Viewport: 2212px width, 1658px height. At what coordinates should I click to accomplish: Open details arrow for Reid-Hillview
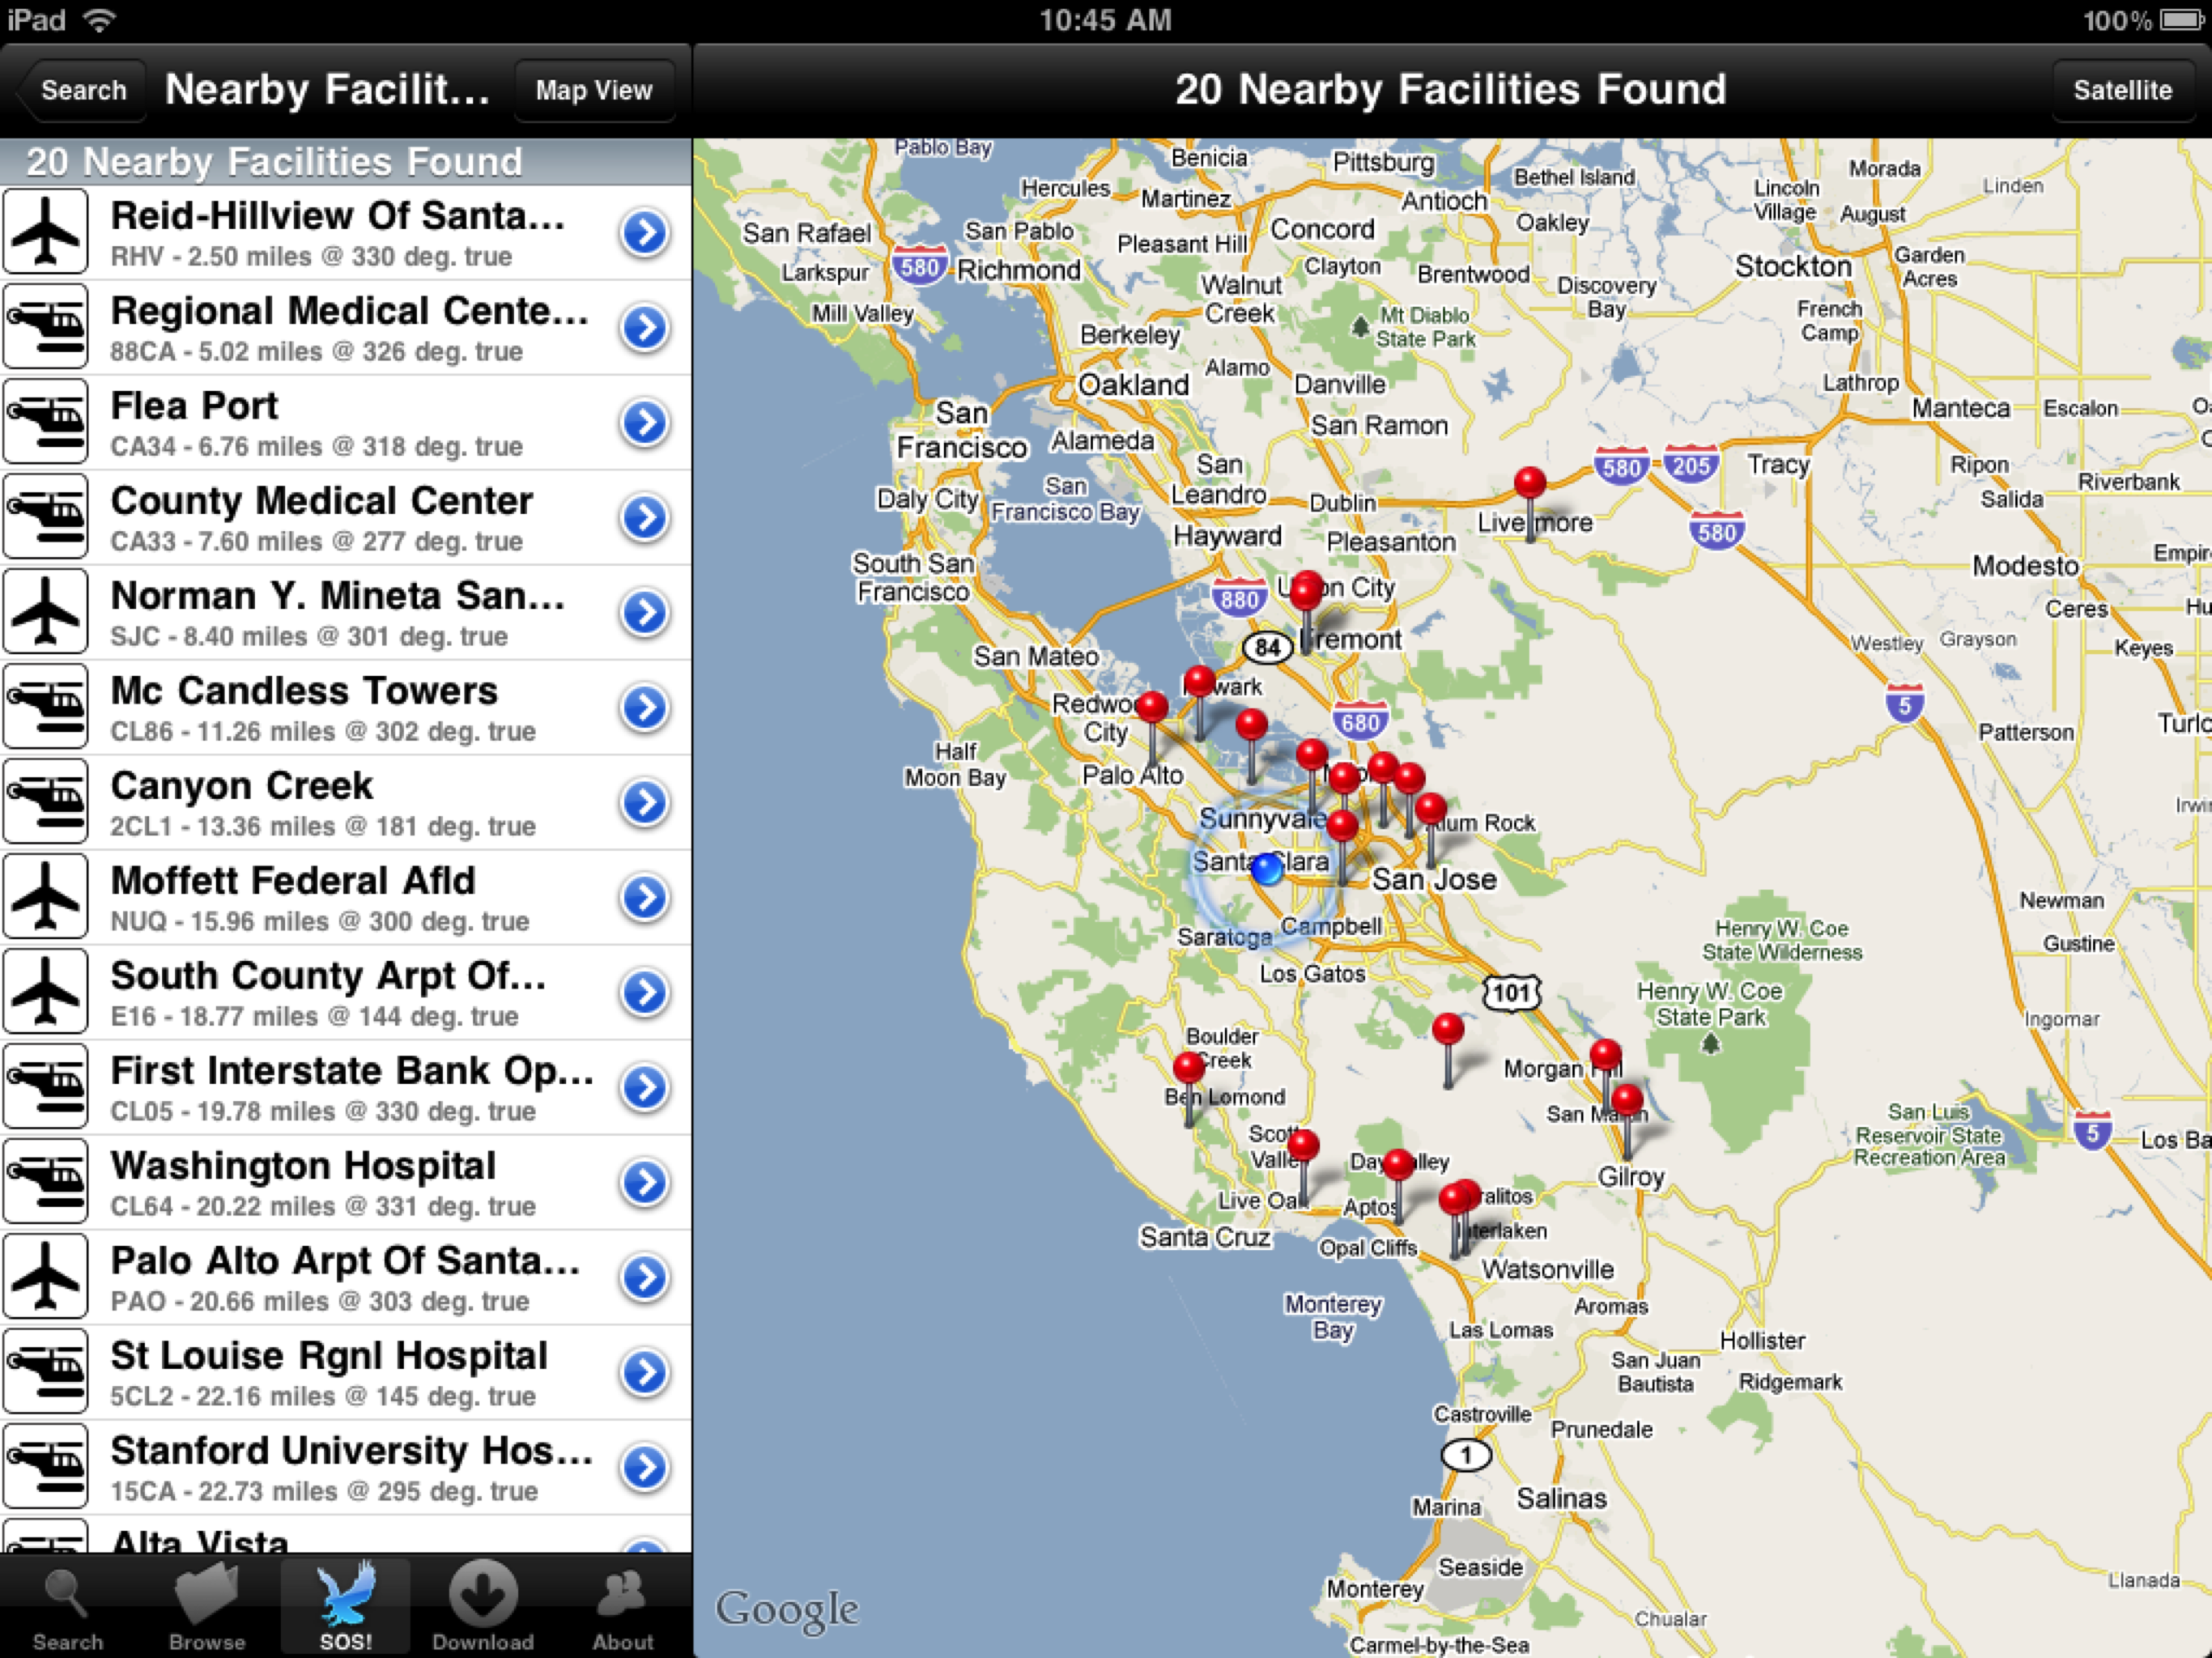(645, 233)
